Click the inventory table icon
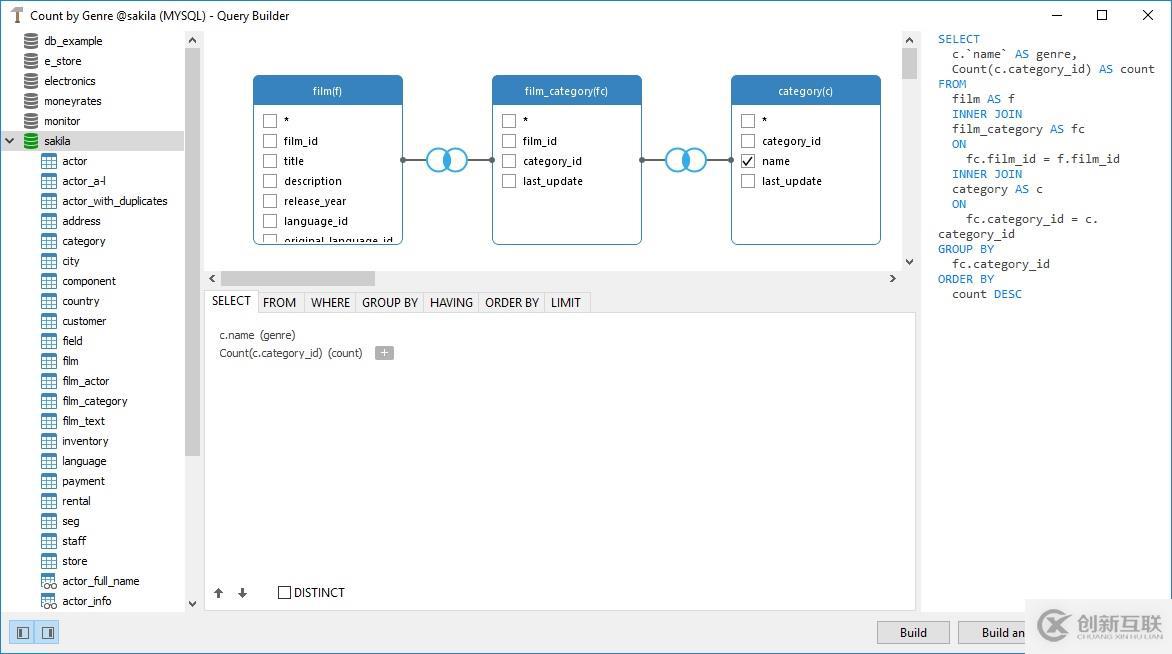1172x654 pixels. (49, 441)
